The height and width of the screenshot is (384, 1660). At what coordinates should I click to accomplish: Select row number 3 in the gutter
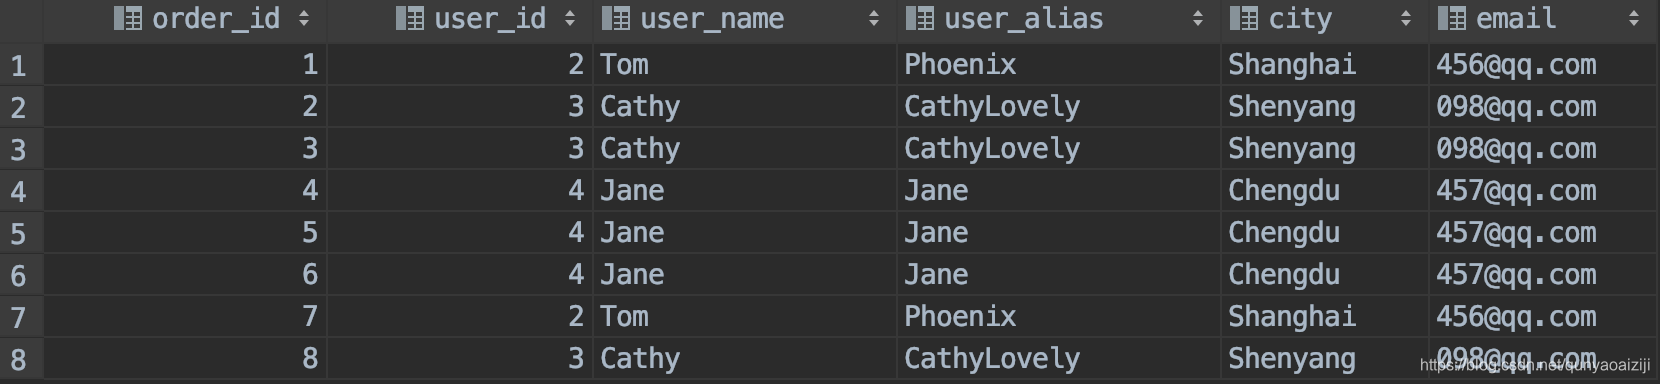(21, 149)
